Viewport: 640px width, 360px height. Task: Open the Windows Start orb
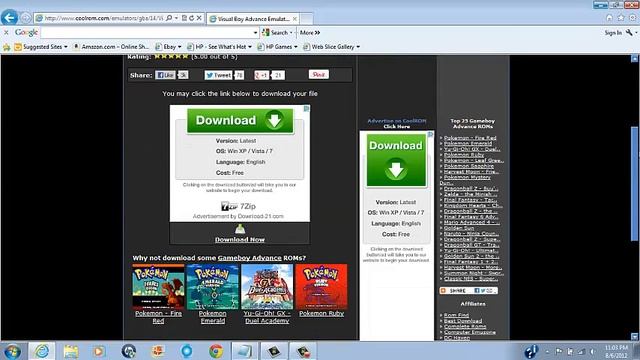(13, 351)
